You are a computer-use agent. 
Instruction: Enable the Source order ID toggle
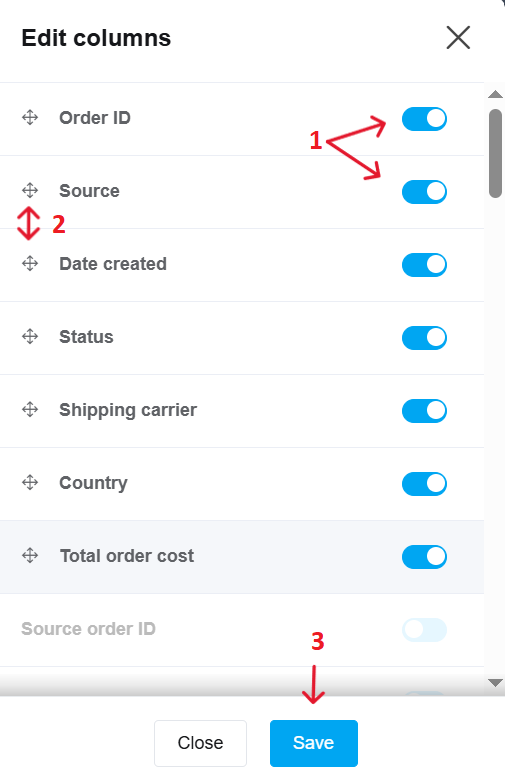[x=424, y=630]
